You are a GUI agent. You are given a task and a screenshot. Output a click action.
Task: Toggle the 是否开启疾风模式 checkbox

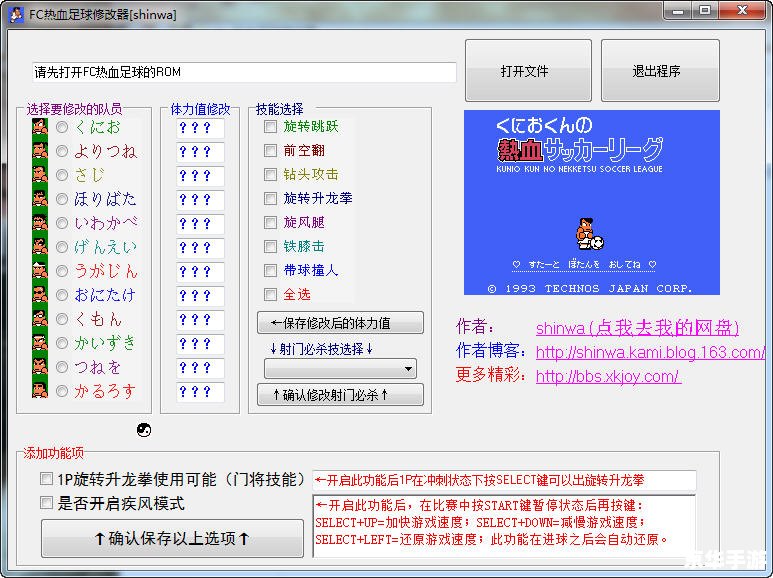46,503
